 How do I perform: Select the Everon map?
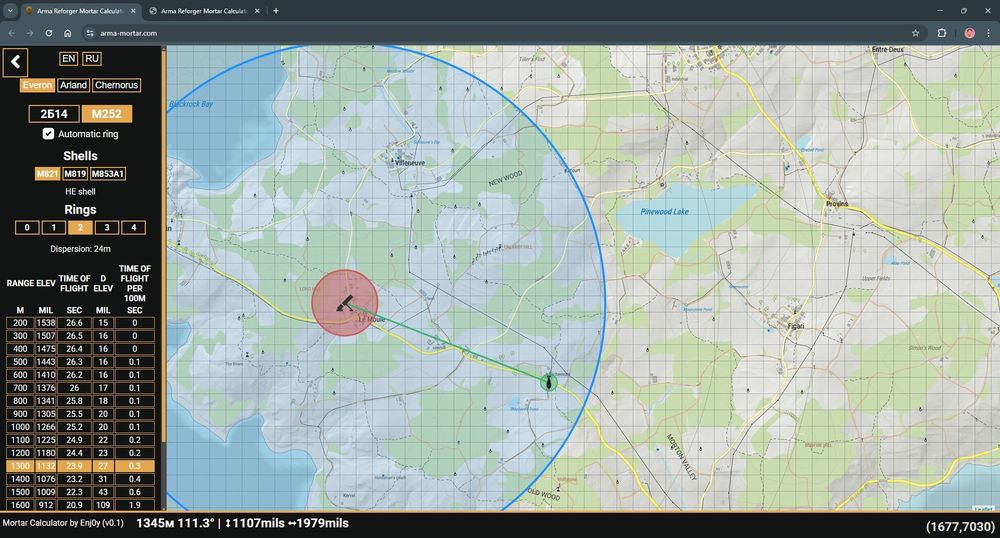coord(37,85)
